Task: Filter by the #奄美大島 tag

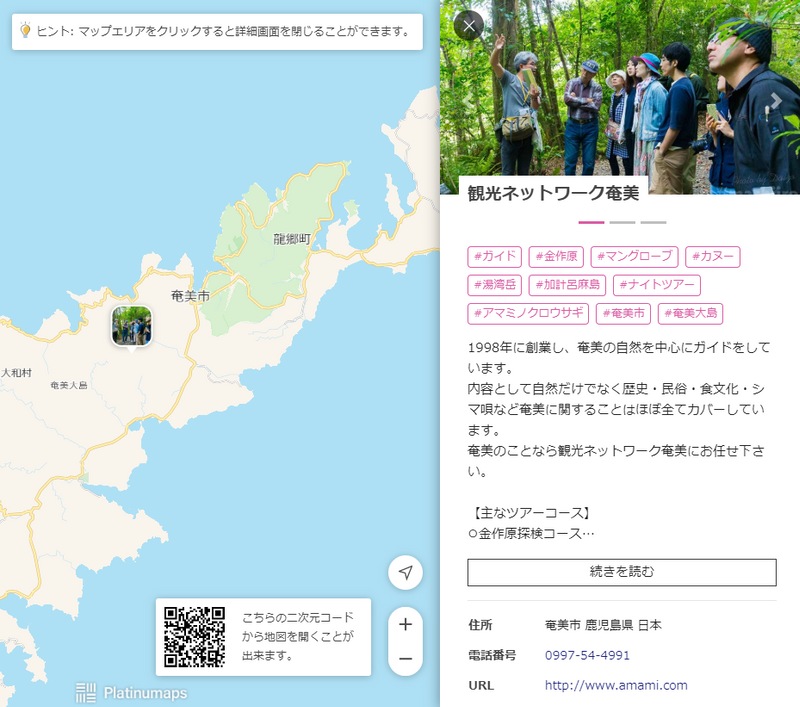Action: click(x=690, y=313)
